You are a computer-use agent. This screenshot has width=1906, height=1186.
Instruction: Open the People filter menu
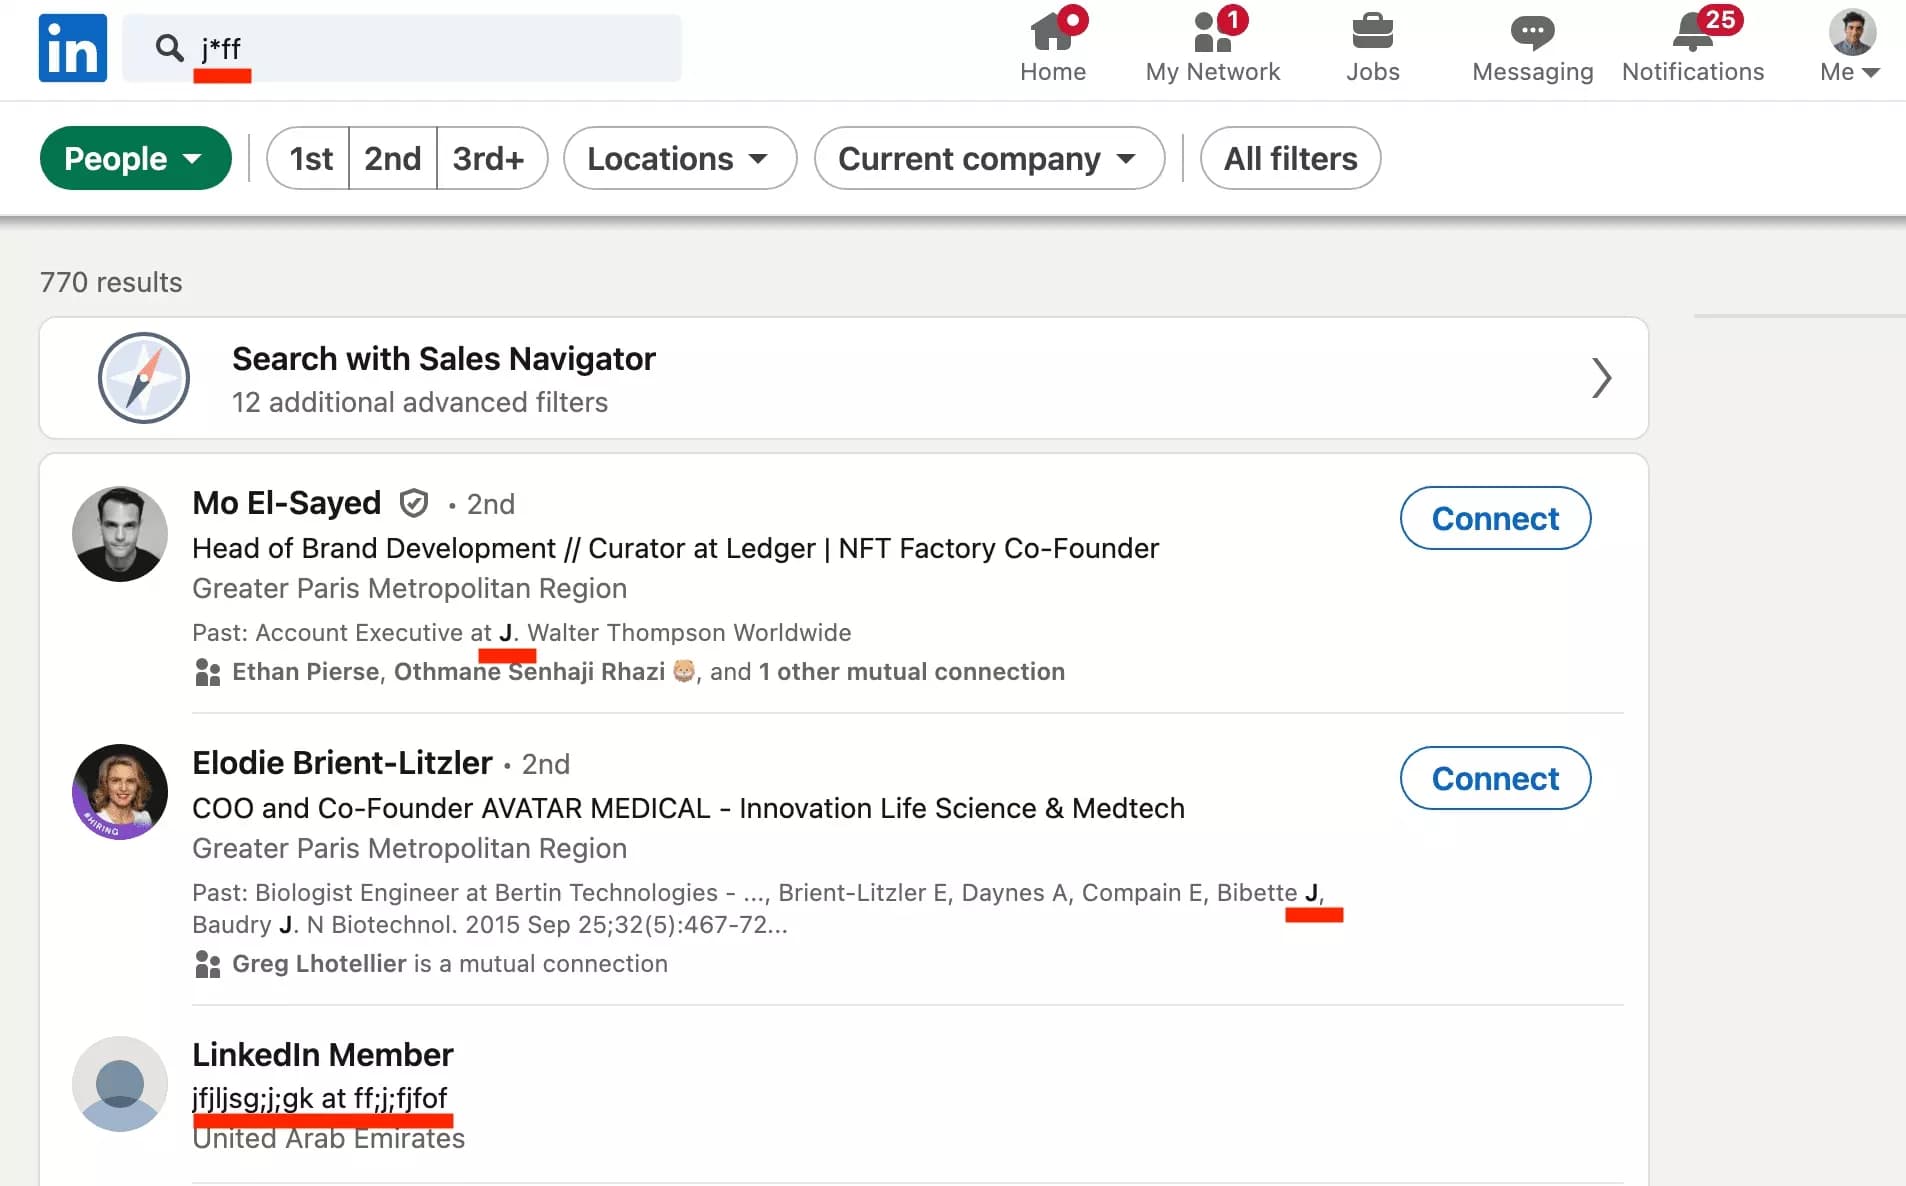coord(135,158)
